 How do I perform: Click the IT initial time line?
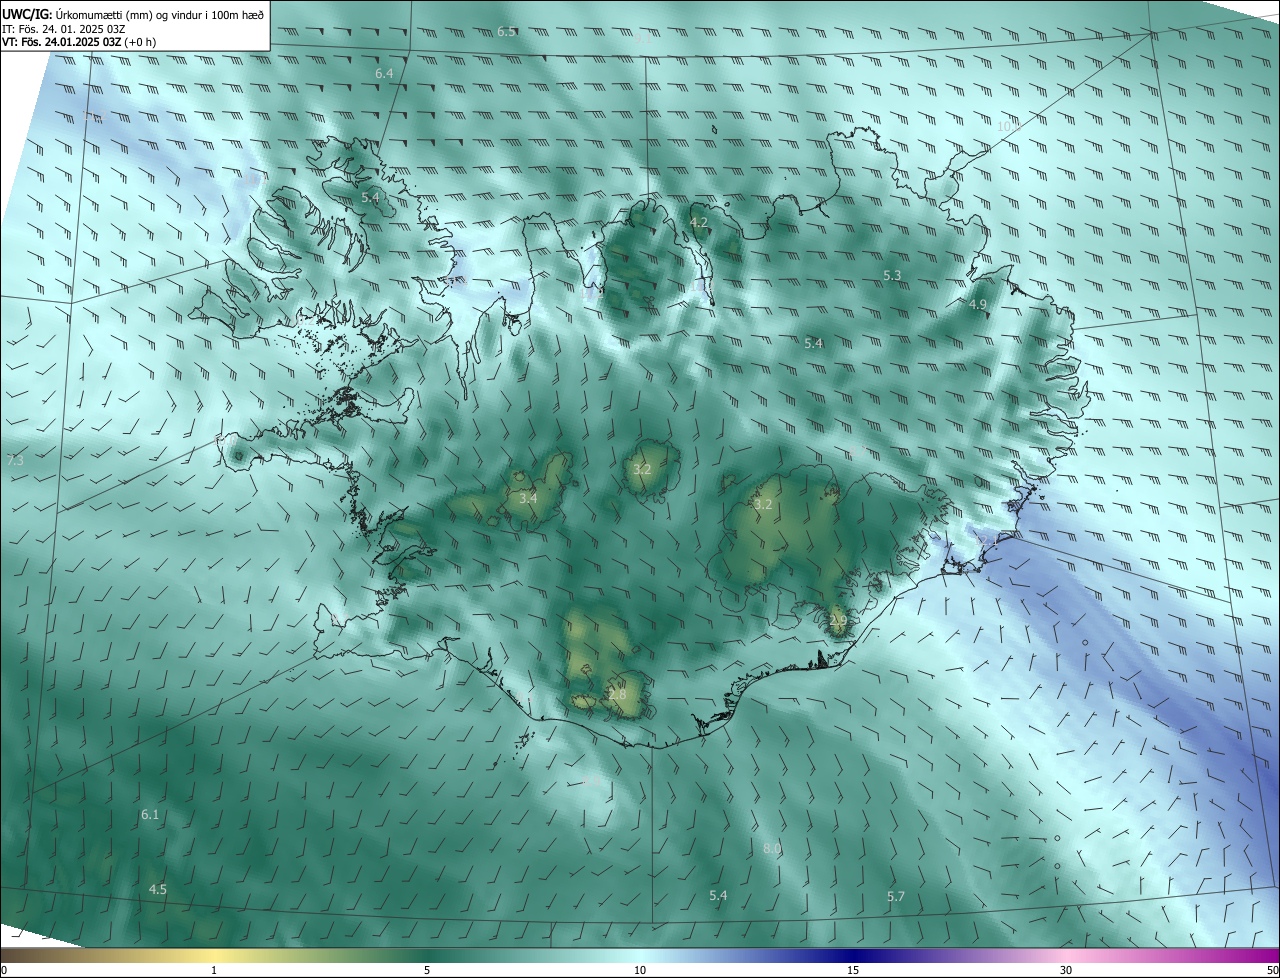click(x=66, y=29)
